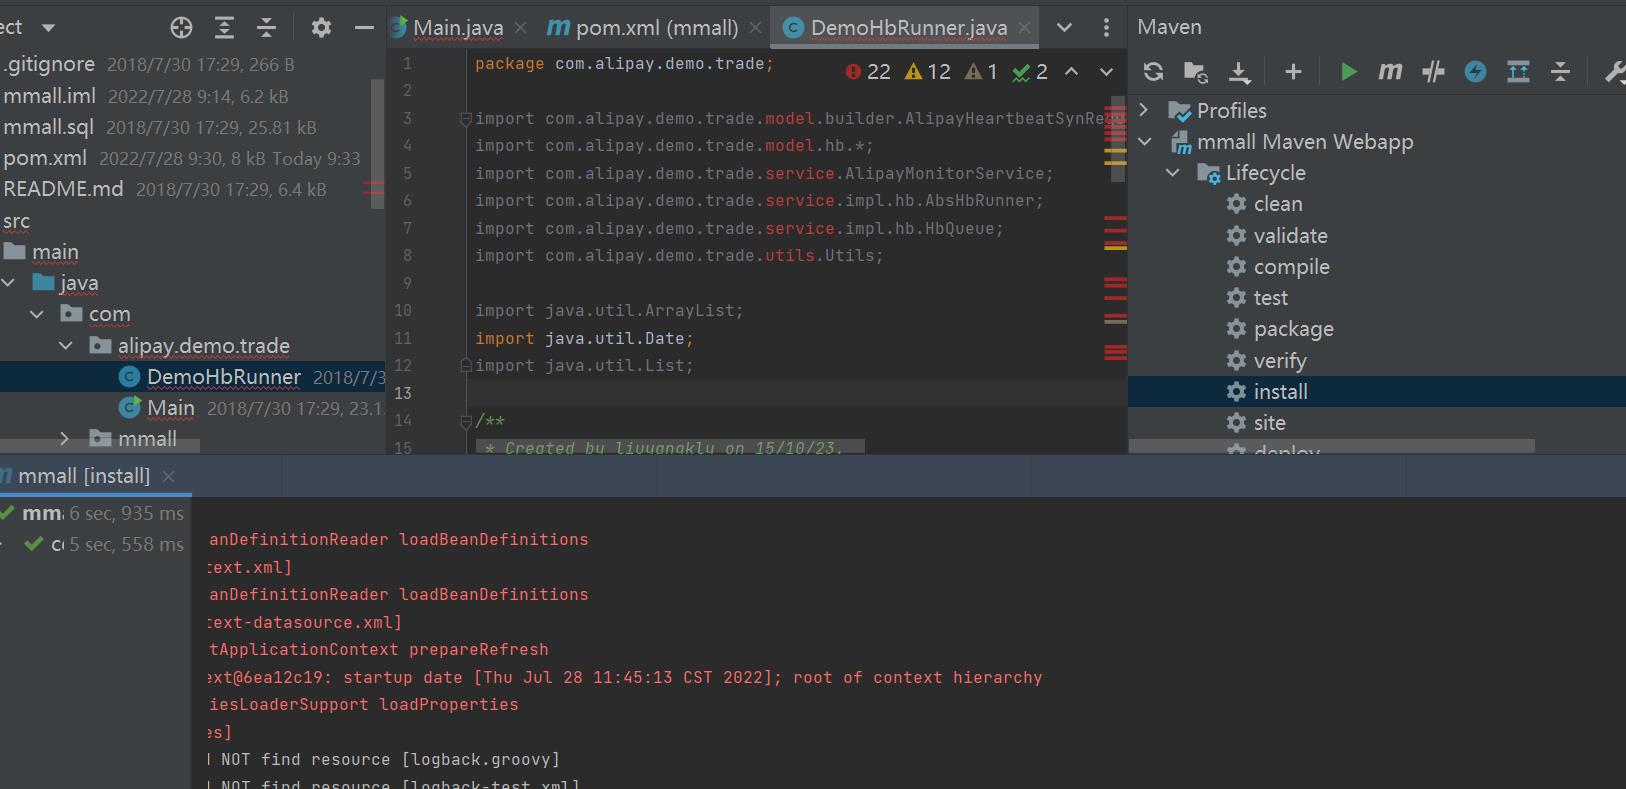This screenshot has width=1626, height=789.
Task: Click the Reload All Maven Projects icon
Action: [x=1153, y=71]
